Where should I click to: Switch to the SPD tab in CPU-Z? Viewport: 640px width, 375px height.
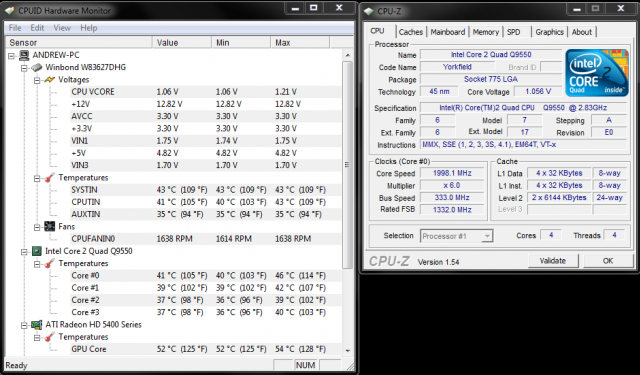(513, 32)
